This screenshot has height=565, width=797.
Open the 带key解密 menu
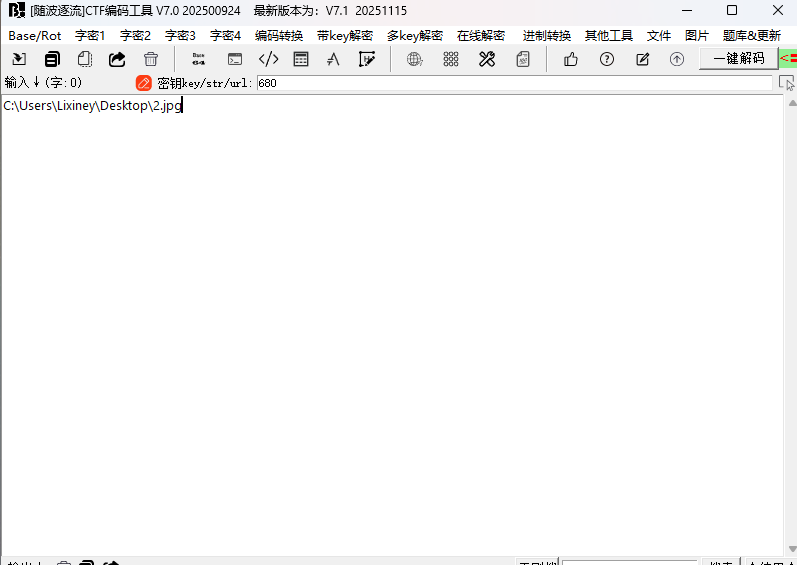[345, 36]
